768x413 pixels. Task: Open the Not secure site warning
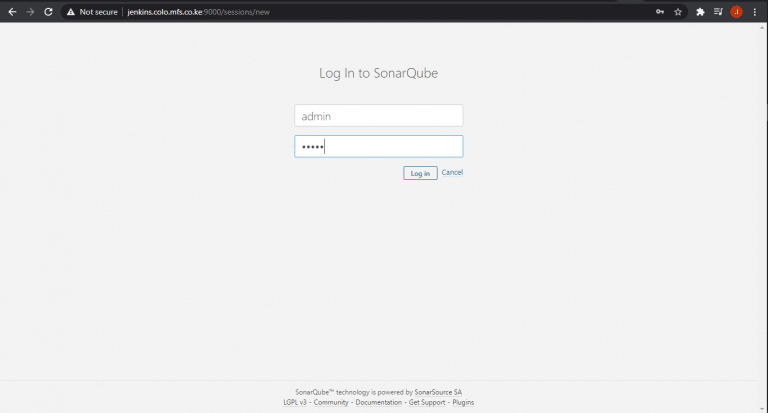92,12
